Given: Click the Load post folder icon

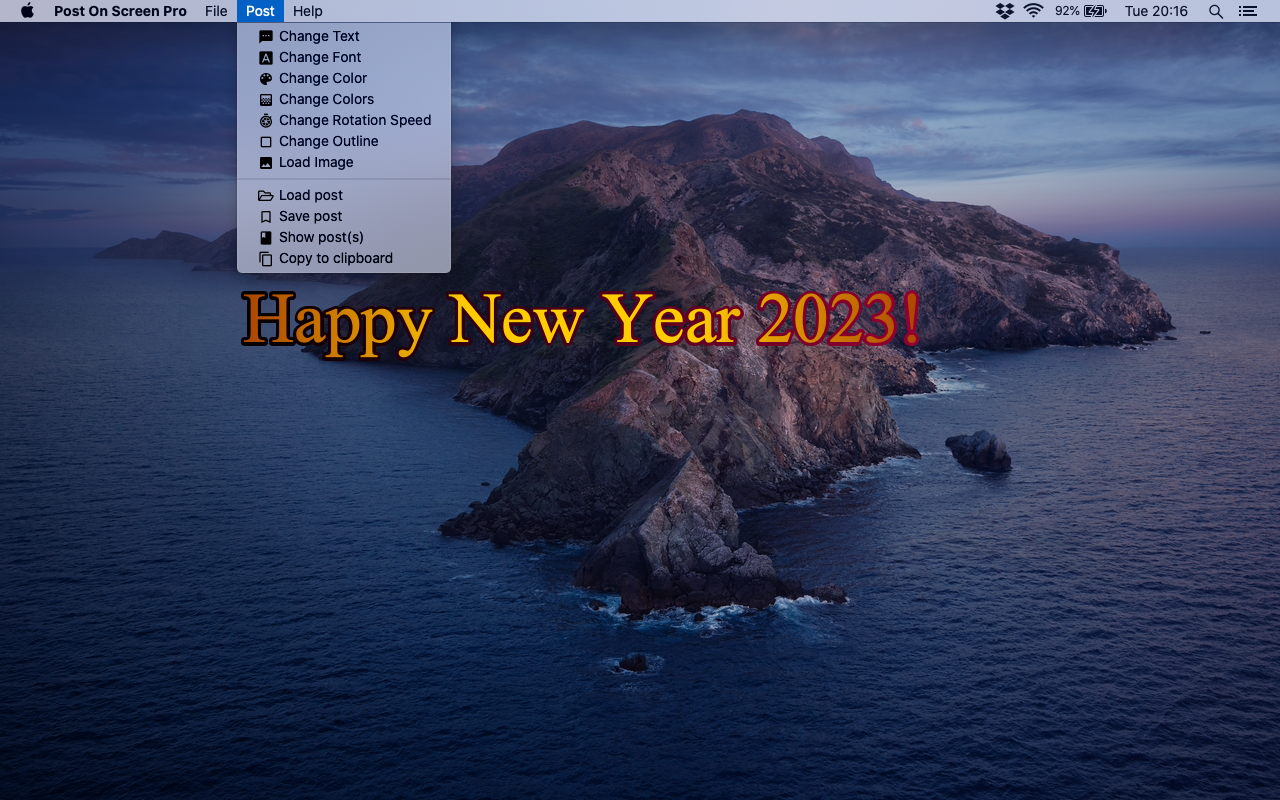Looking at the screenshot, I should [266, 195].
